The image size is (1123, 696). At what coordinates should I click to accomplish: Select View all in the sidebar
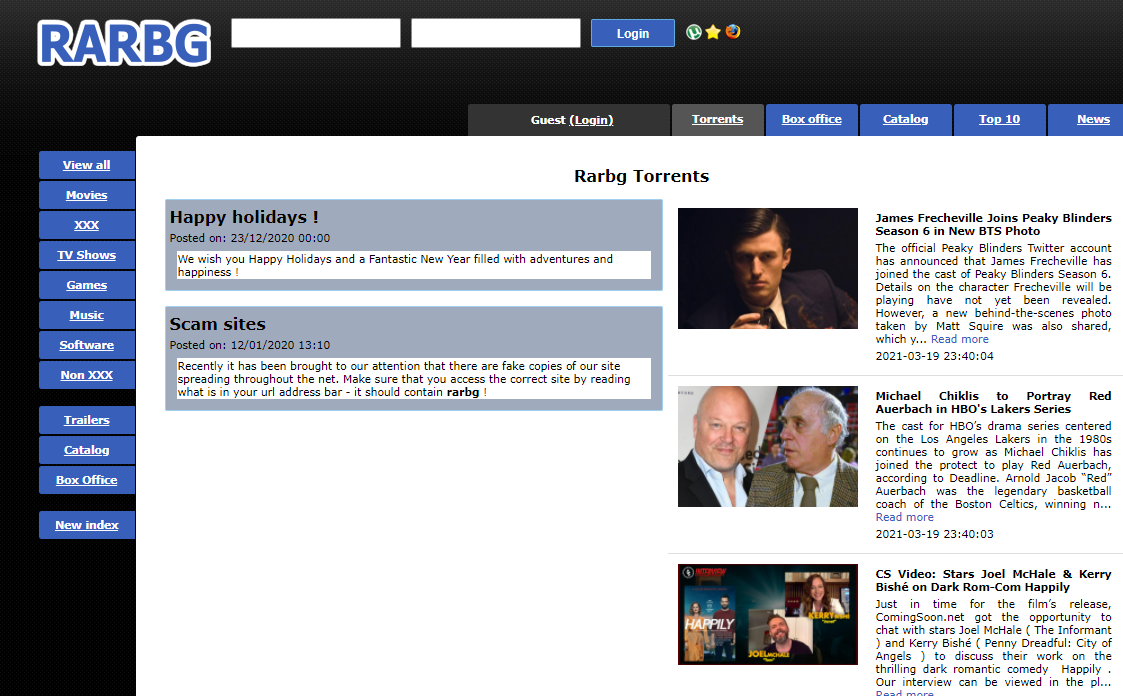pos(87,165)
